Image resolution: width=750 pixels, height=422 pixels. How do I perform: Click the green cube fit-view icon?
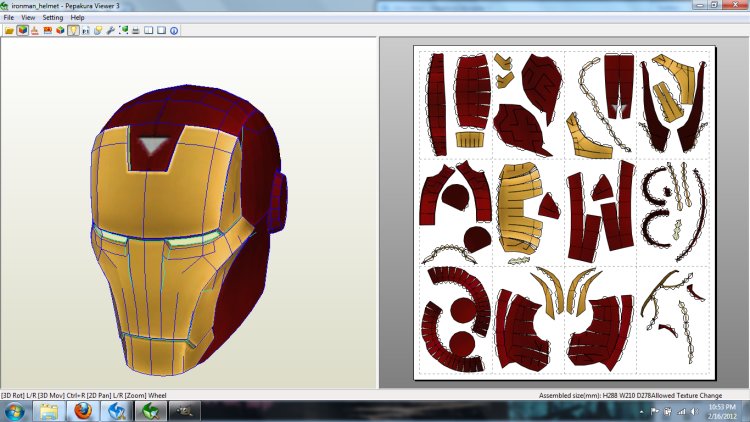[x=123, y=30]
